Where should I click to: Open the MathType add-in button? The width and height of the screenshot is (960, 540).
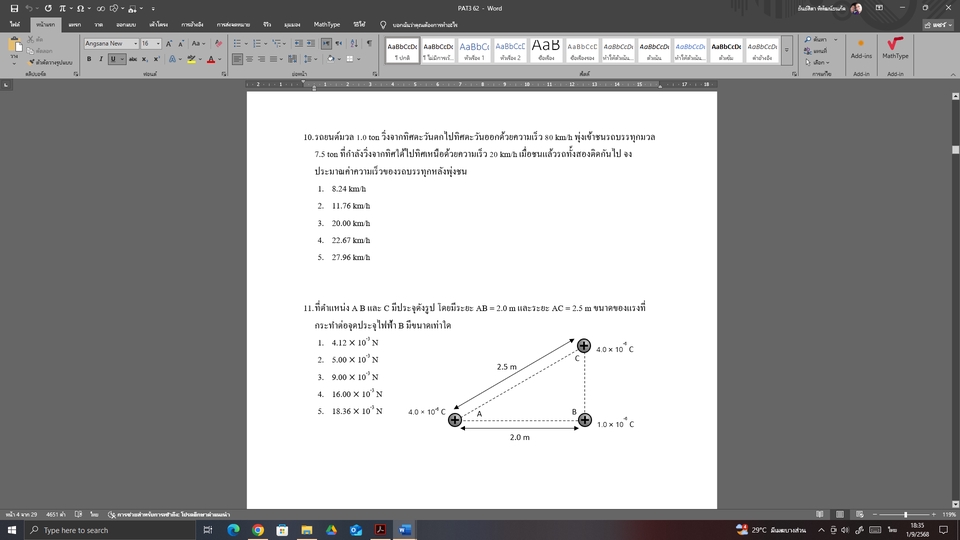click(895, 48)
